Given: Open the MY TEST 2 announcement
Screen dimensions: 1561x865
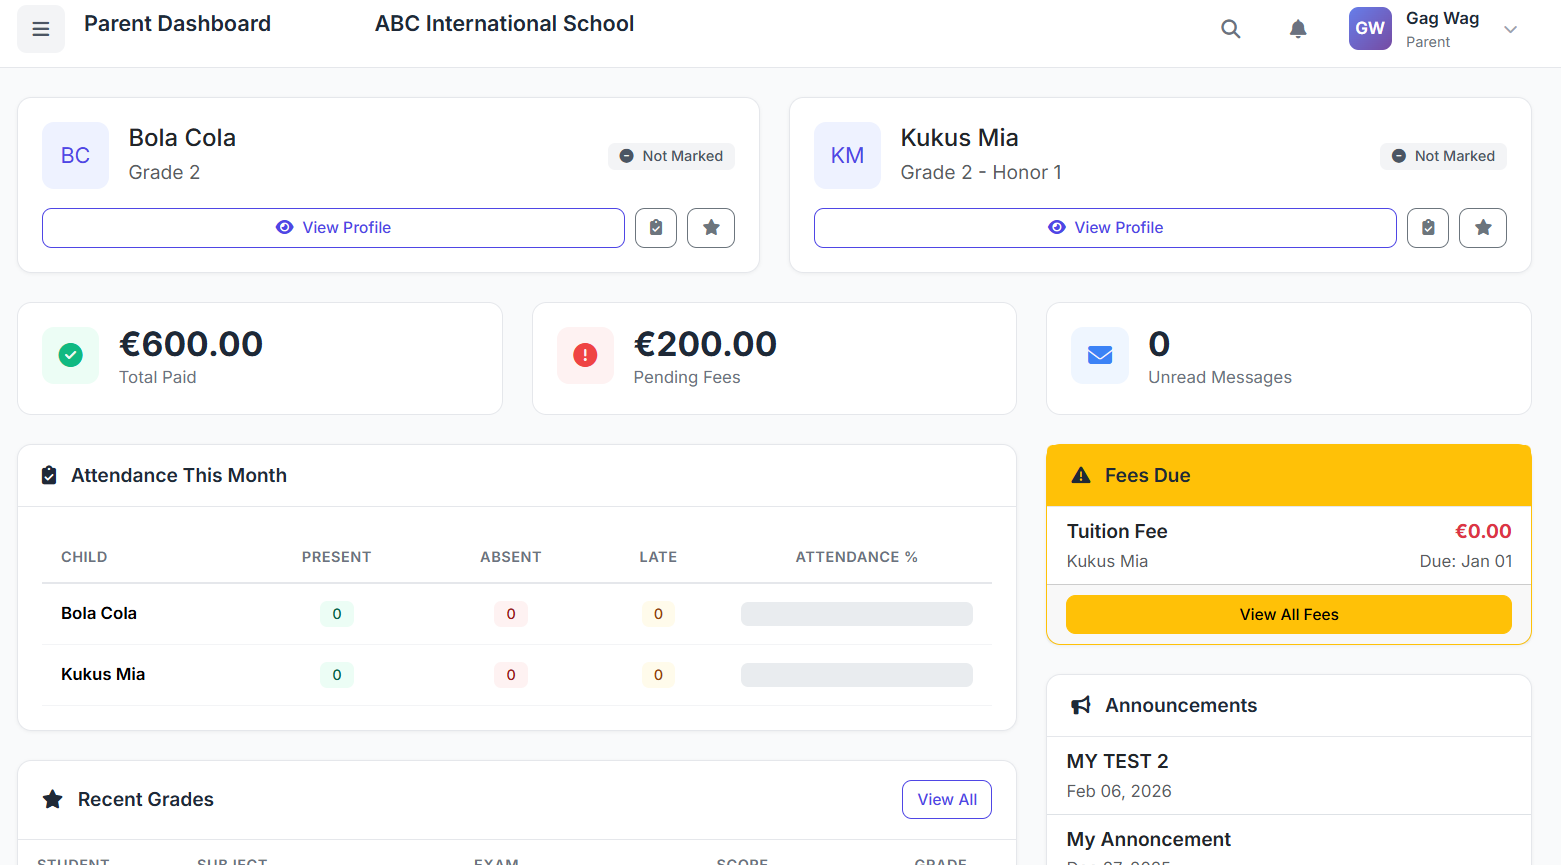Looking at the screenshot, I should pos(1288,776).
